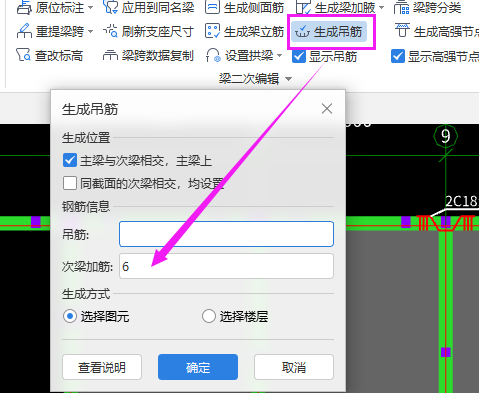The height and width of the screenshot is (393, 479).
Task: Click the 梁跨分类 label
Action: point(437,7)
